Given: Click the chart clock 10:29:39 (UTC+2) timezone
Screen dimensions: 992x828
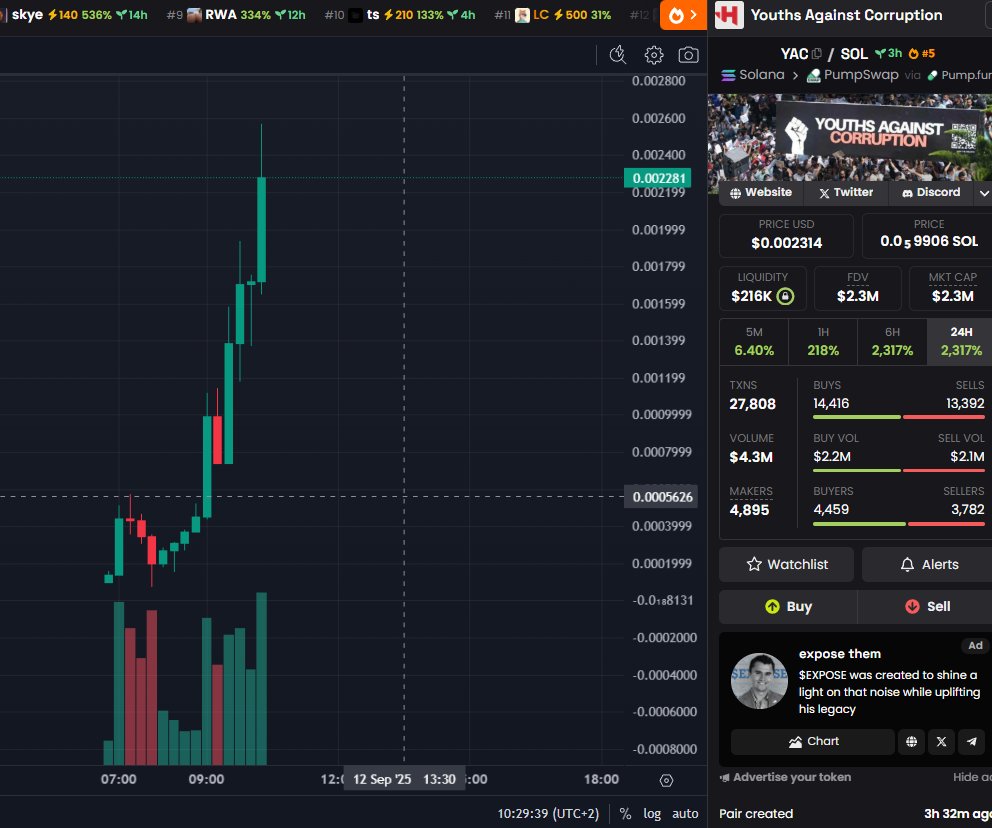Looking at the screenshot, I should 548,814.
